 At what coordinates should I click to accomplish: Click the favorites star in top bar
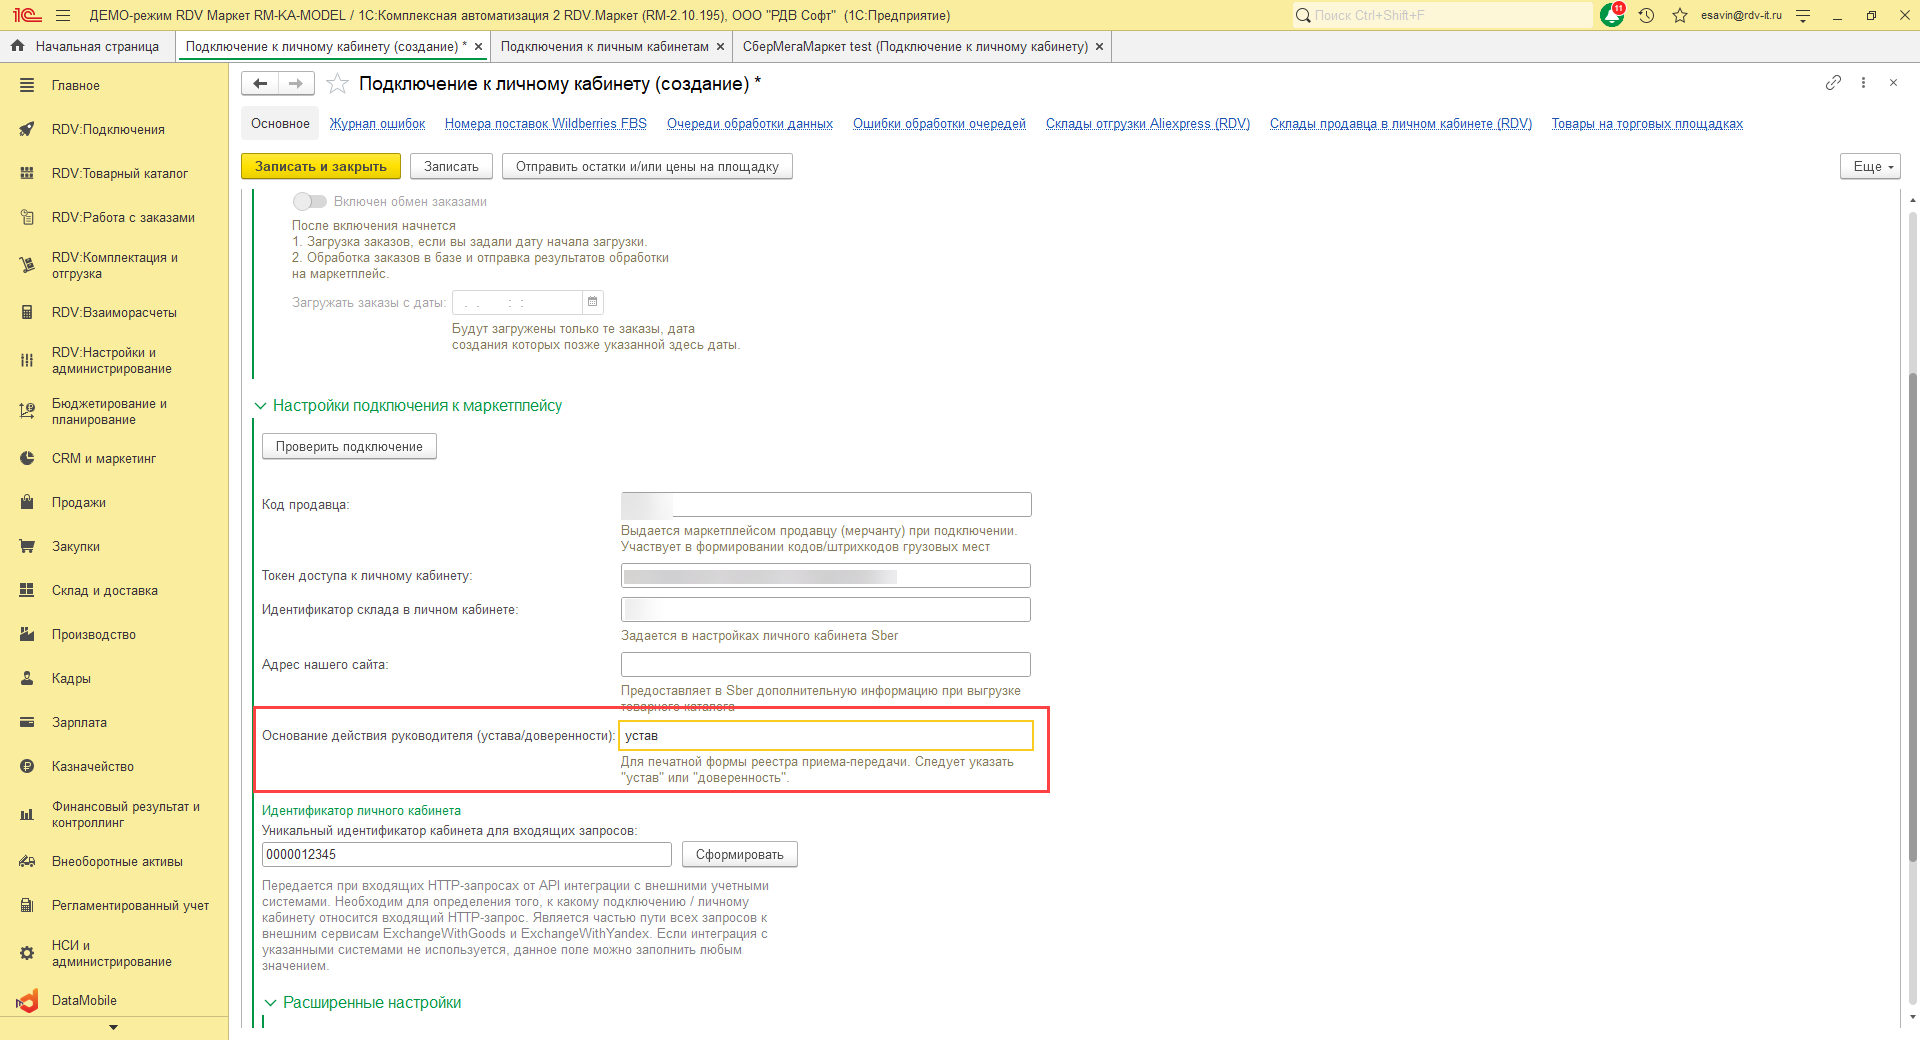pos(1680,15)
